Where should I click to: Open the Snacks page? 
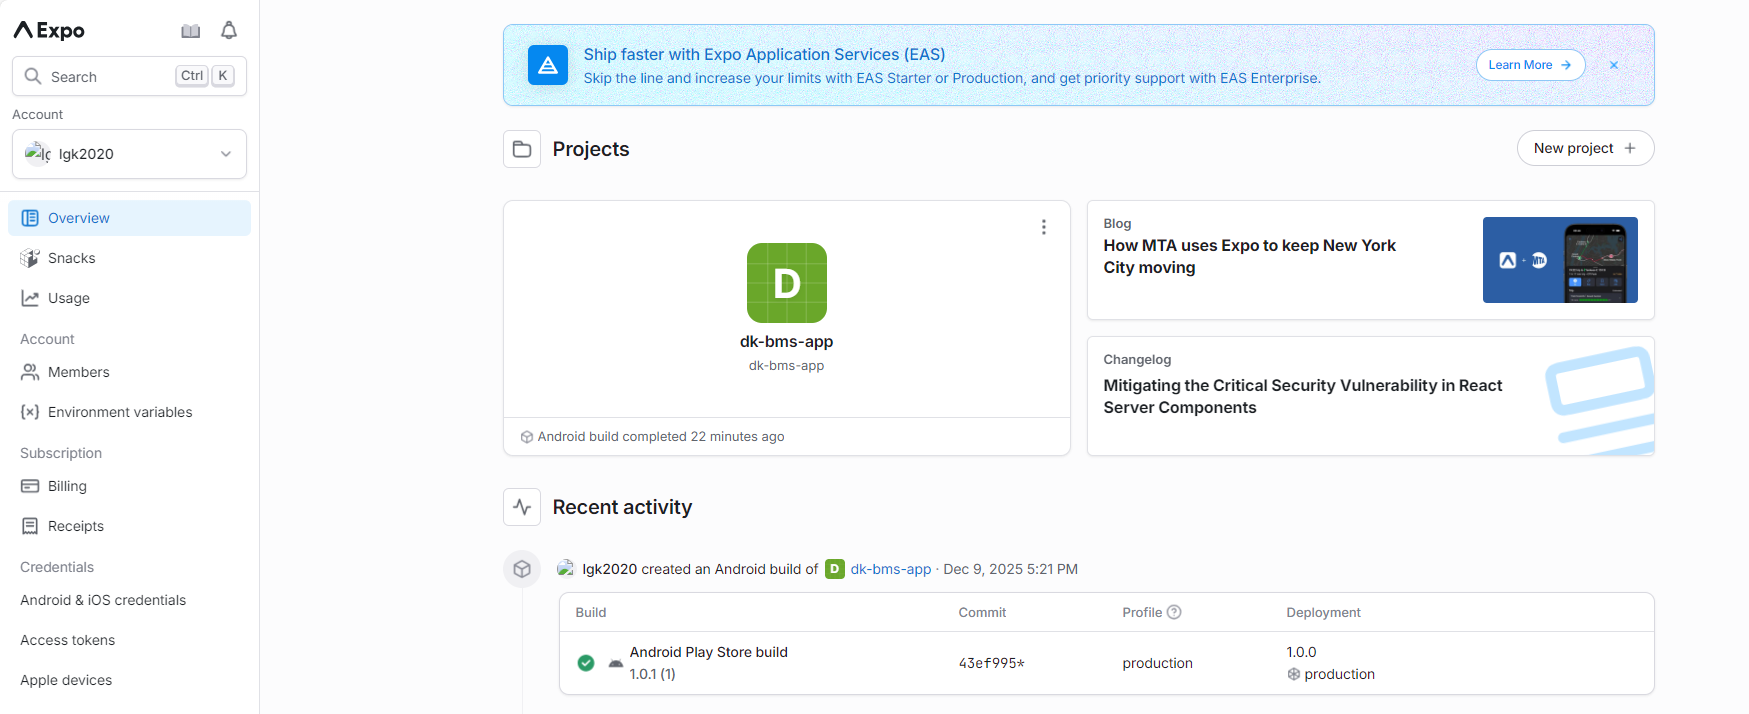[72, 258]
